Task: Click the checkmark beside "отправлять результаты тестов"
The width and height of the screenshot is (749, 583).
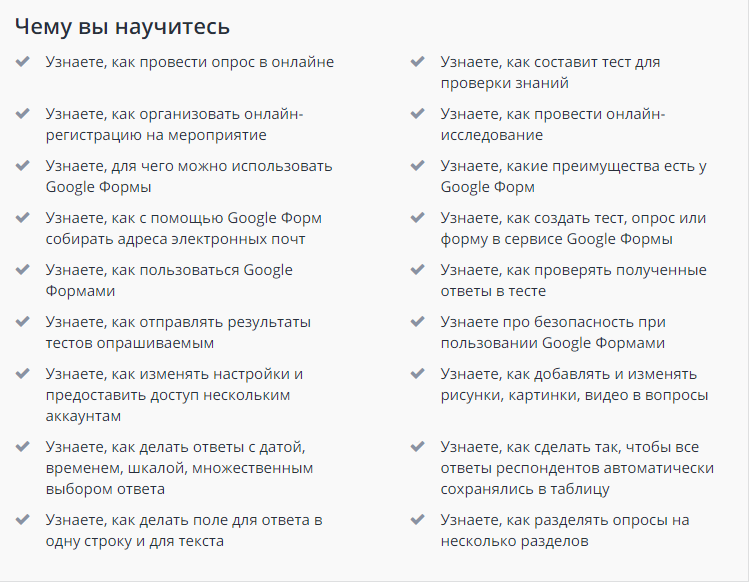Action: click(22, 322)
